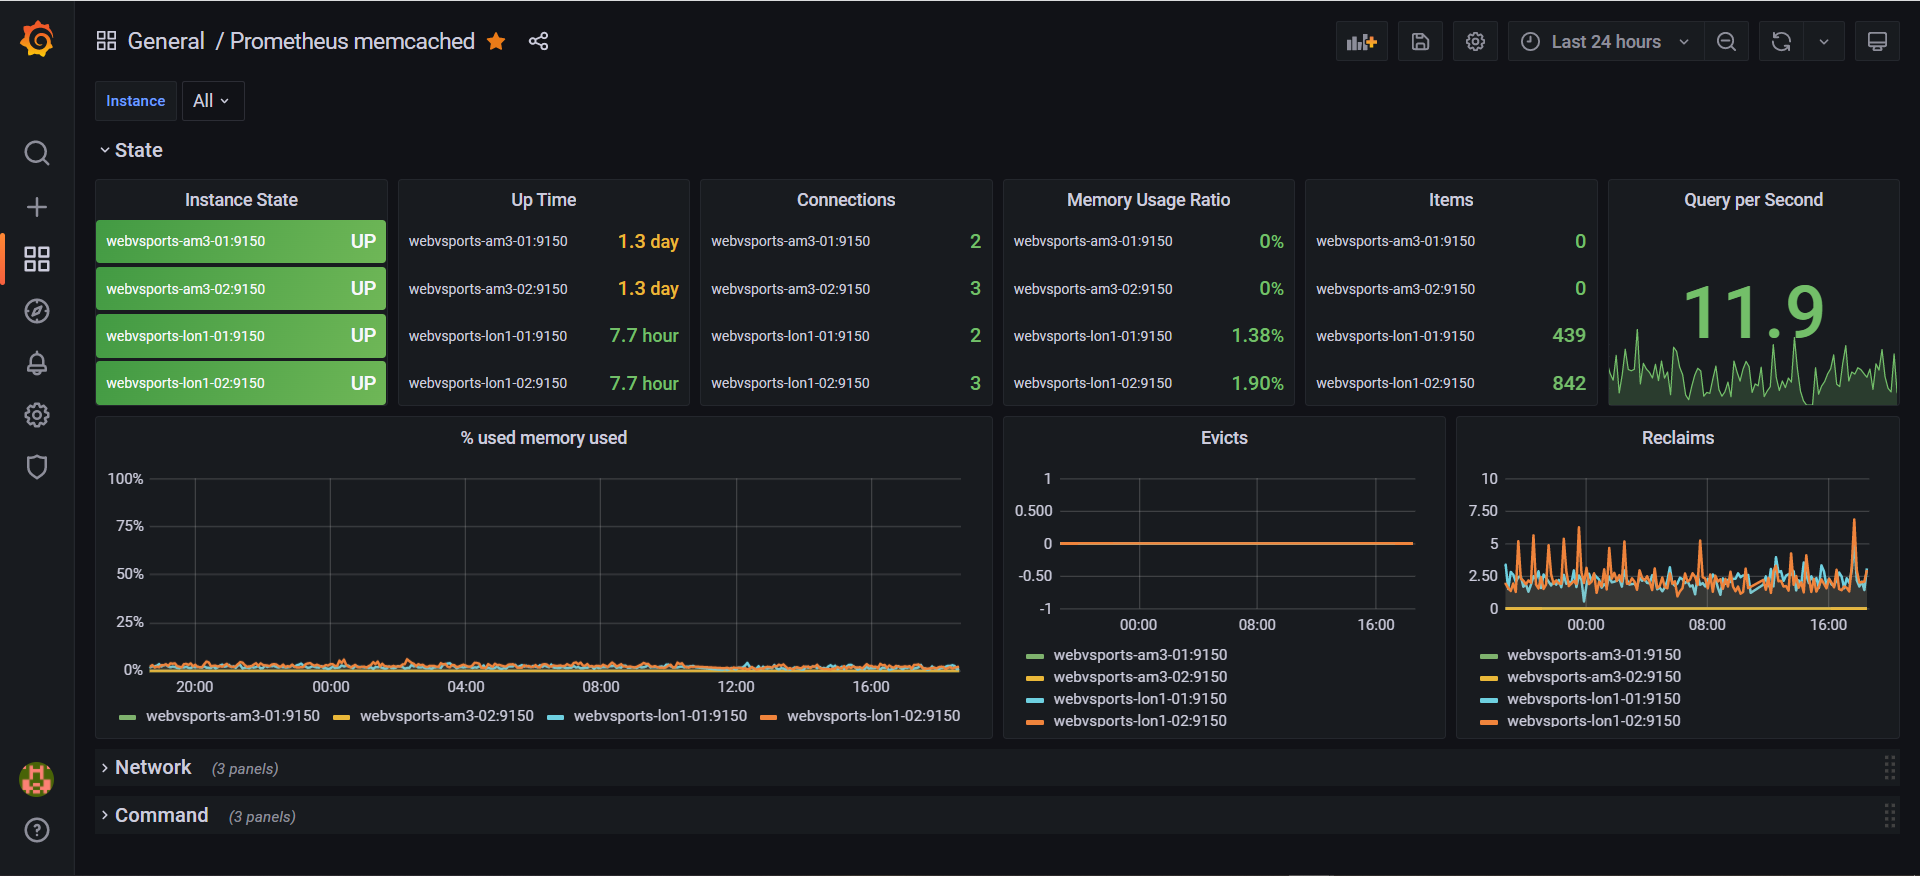Open the Items panel title menu
Image resolution: width=1920 pixels, height=876 pixels.
coord(1451,200)
